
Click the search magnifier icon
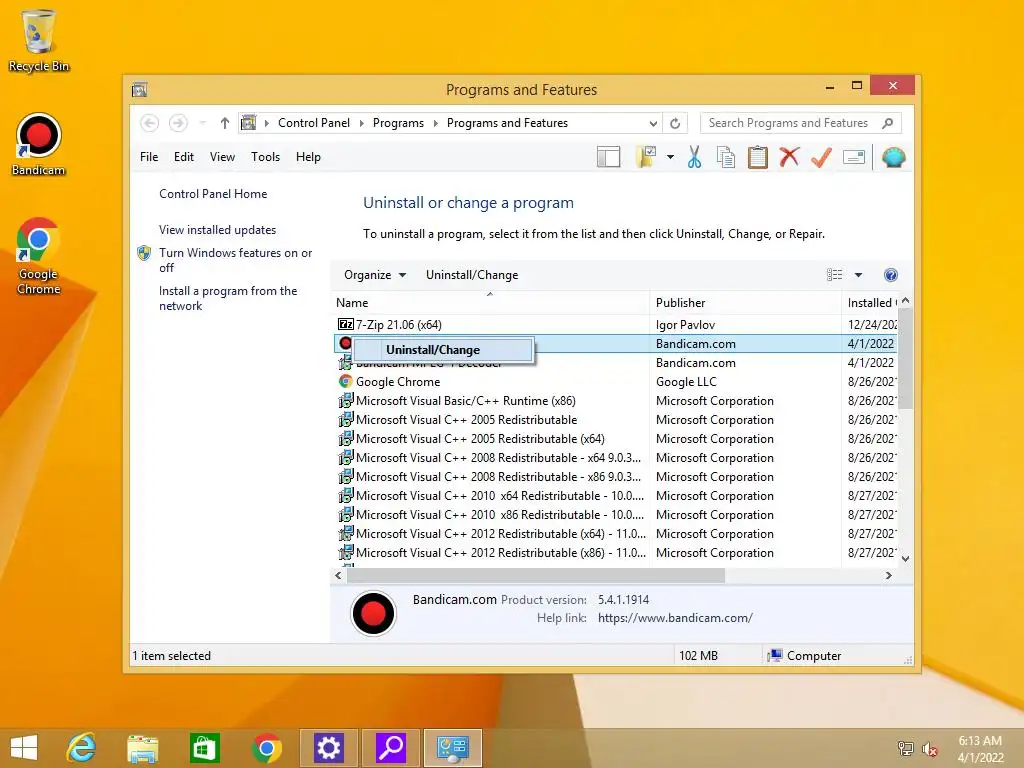pos(887,123)
